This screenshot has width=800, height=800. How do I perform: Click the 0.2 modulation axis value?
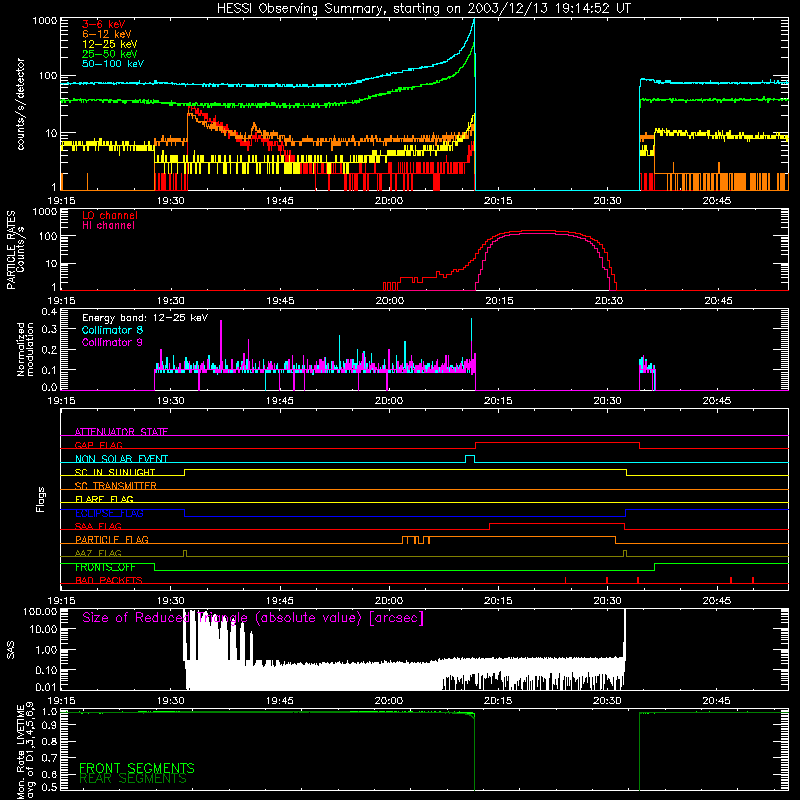[x=49, y=350]
